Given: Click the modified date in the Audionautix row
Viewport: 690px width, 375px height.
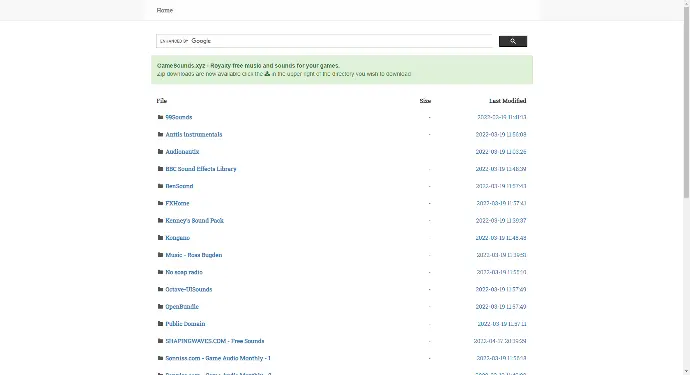Looking at the screenshot, I should tap(501, 151).
